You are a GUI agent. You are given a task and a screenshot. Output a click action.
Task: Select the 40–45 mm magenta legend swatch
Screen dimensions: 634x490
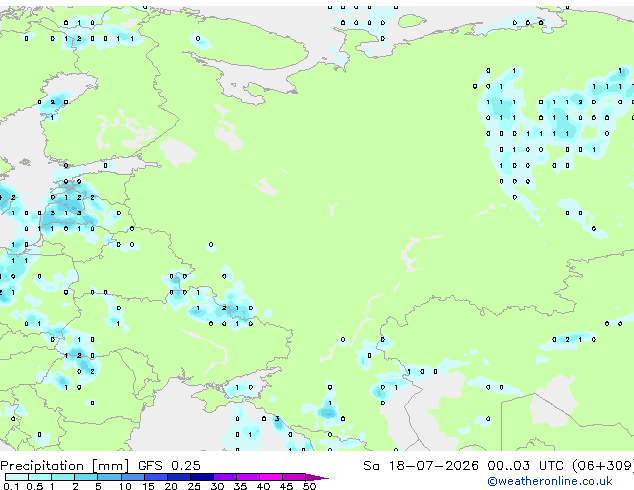click(271, 477)
